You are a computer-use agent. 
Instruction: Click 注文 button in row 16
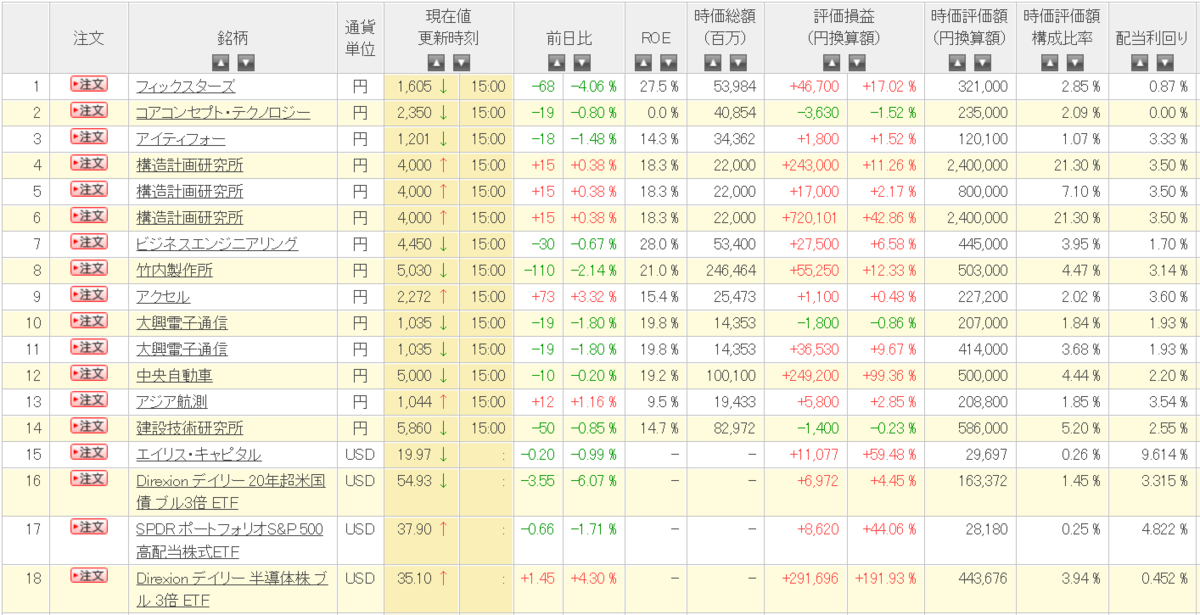coord(88,478)
